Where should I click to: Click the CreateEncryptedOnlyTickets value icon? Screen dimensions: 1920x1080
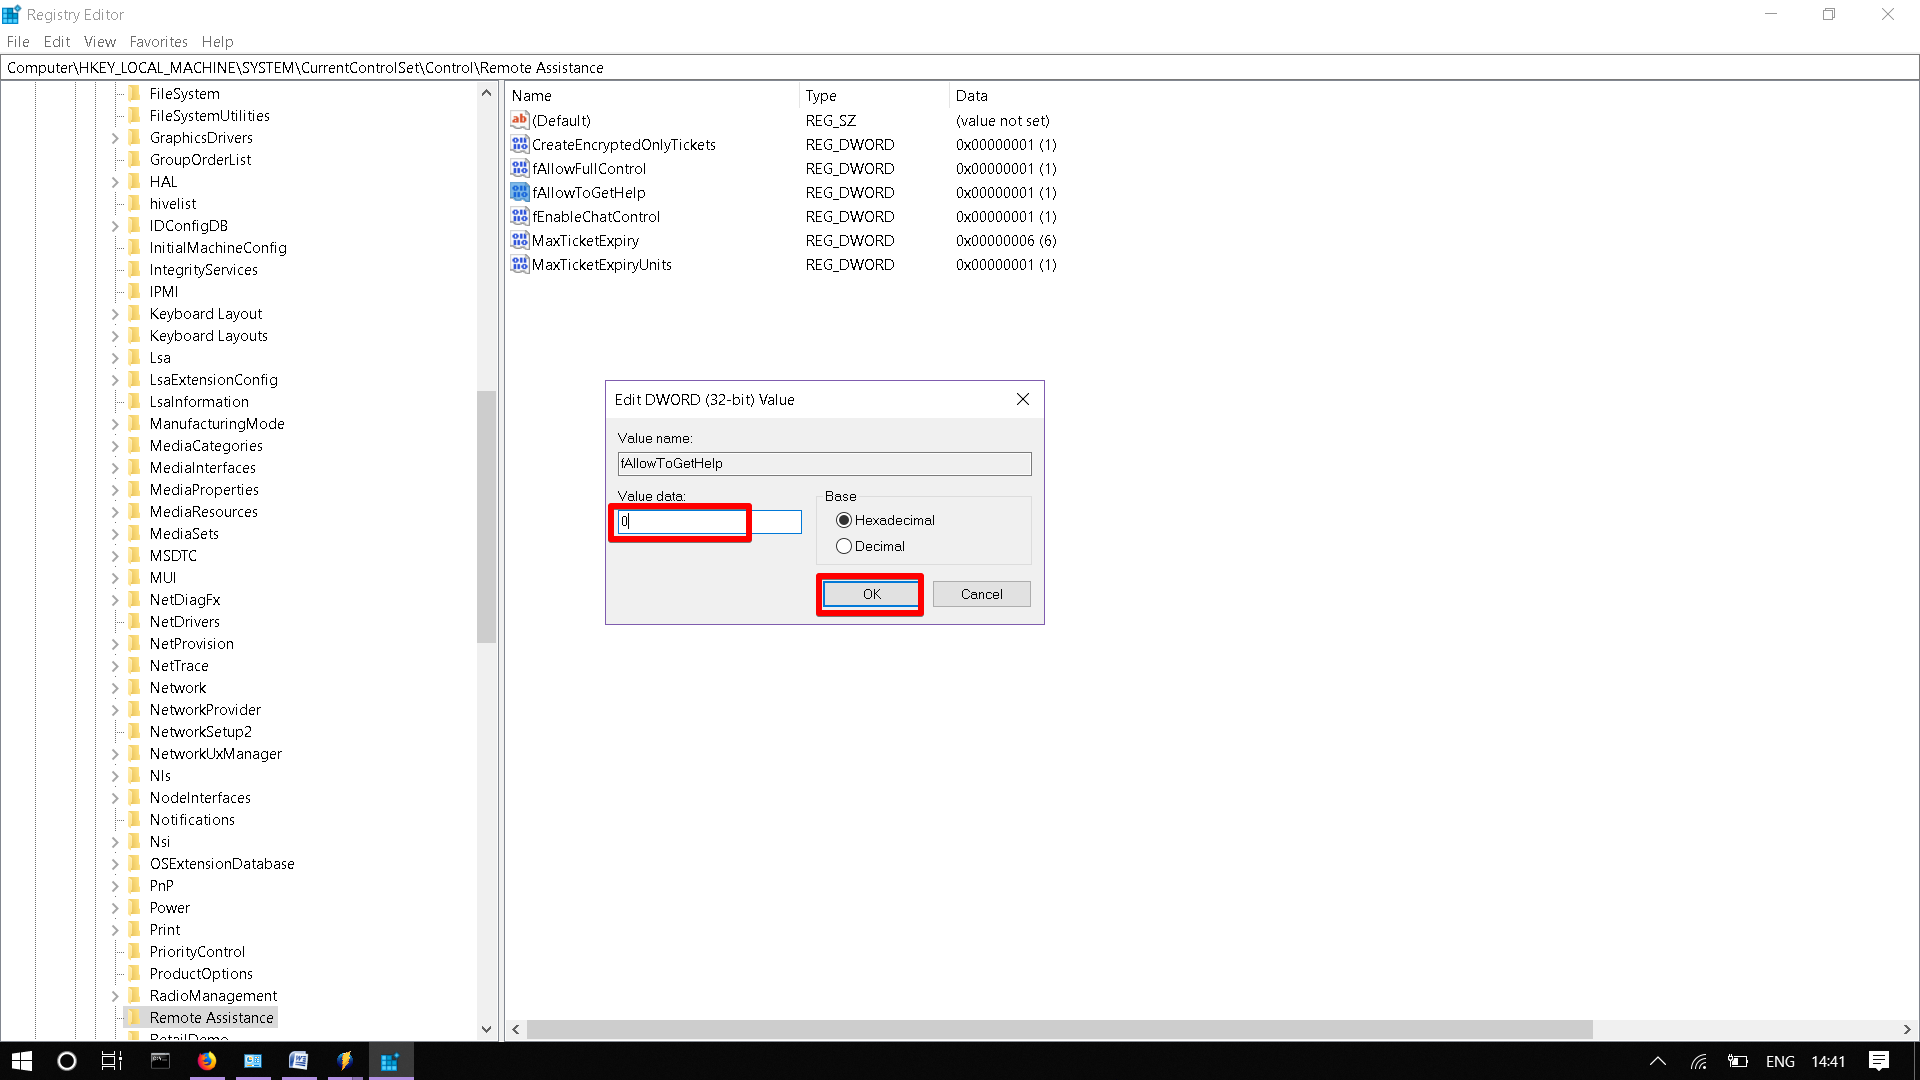click(519, 144)
